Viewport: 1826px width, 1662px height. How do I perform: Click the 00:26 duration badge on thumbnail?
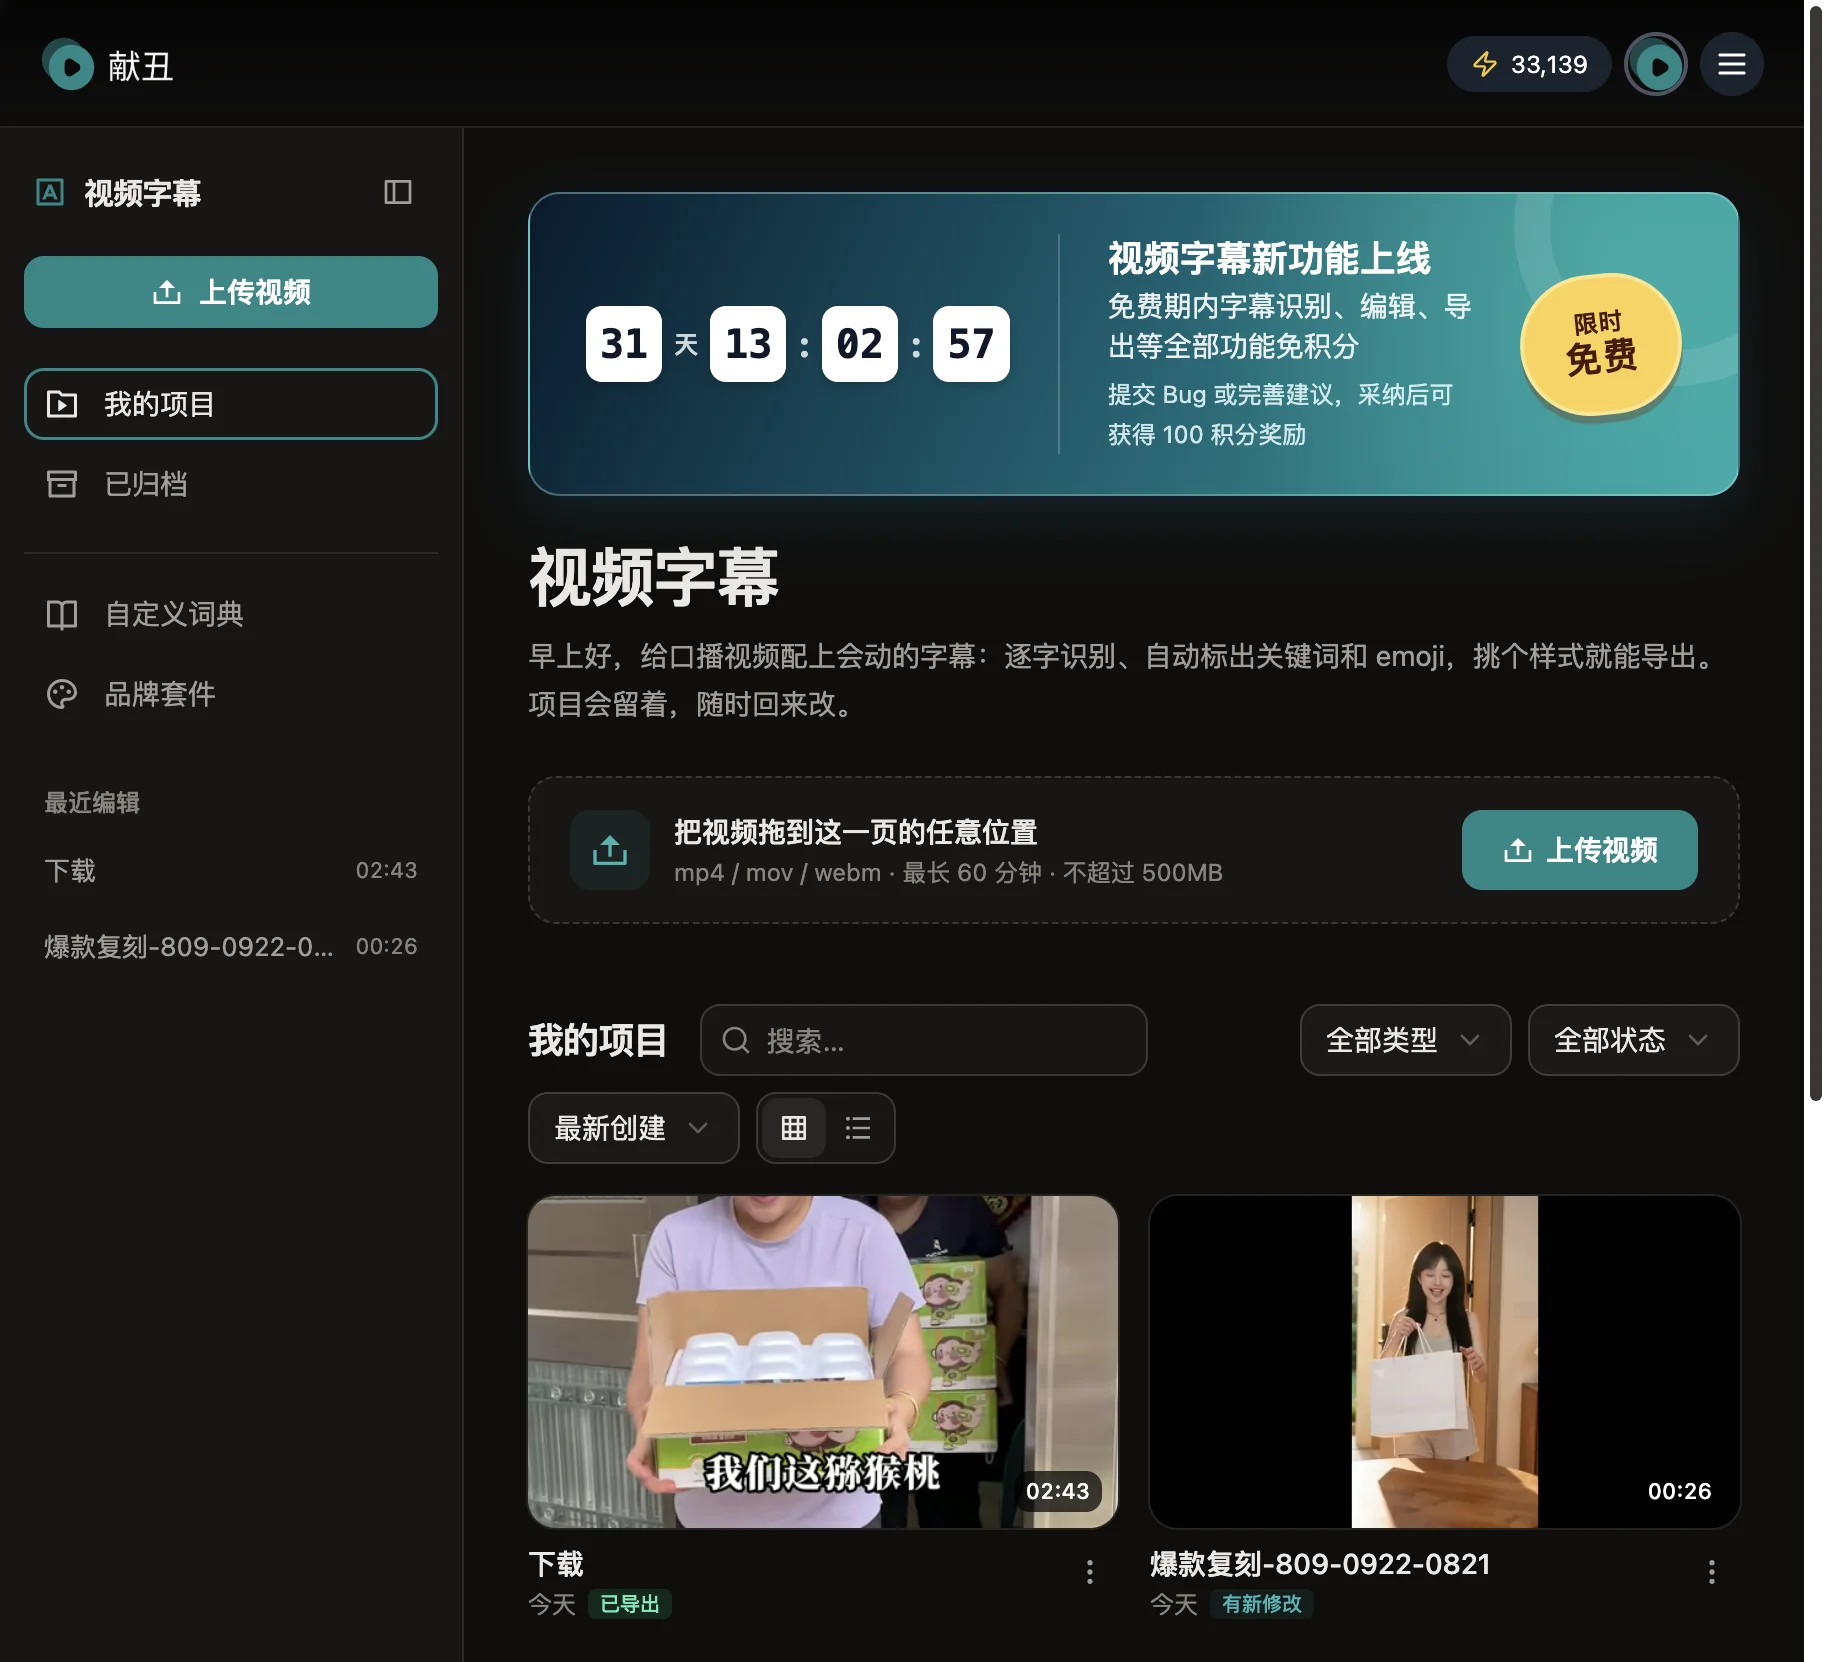pos(1680,1491)
